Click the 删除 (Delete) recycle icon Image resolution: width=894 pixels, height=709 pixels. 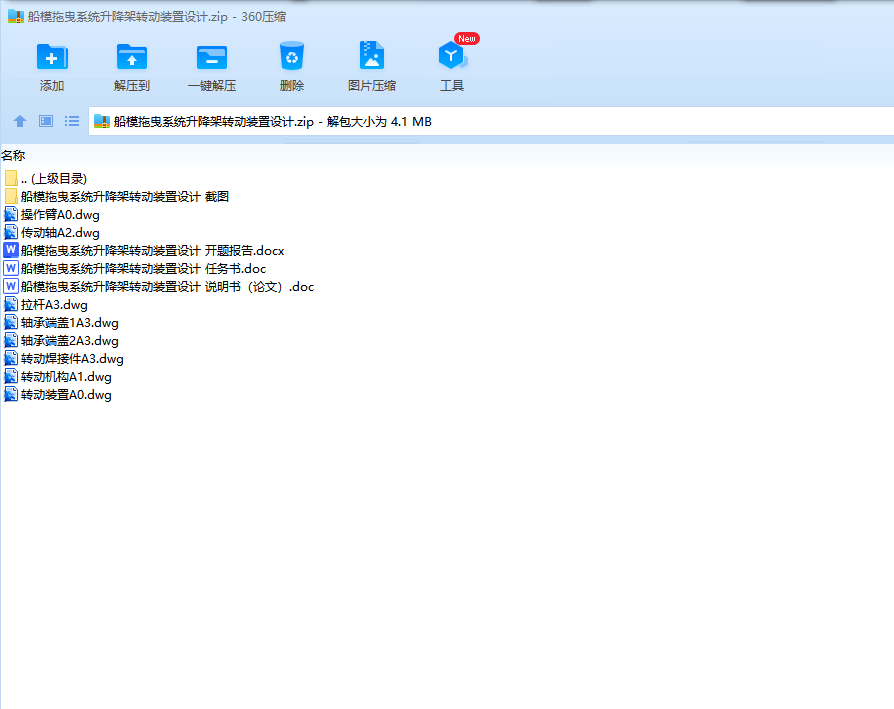click(292, 56)
